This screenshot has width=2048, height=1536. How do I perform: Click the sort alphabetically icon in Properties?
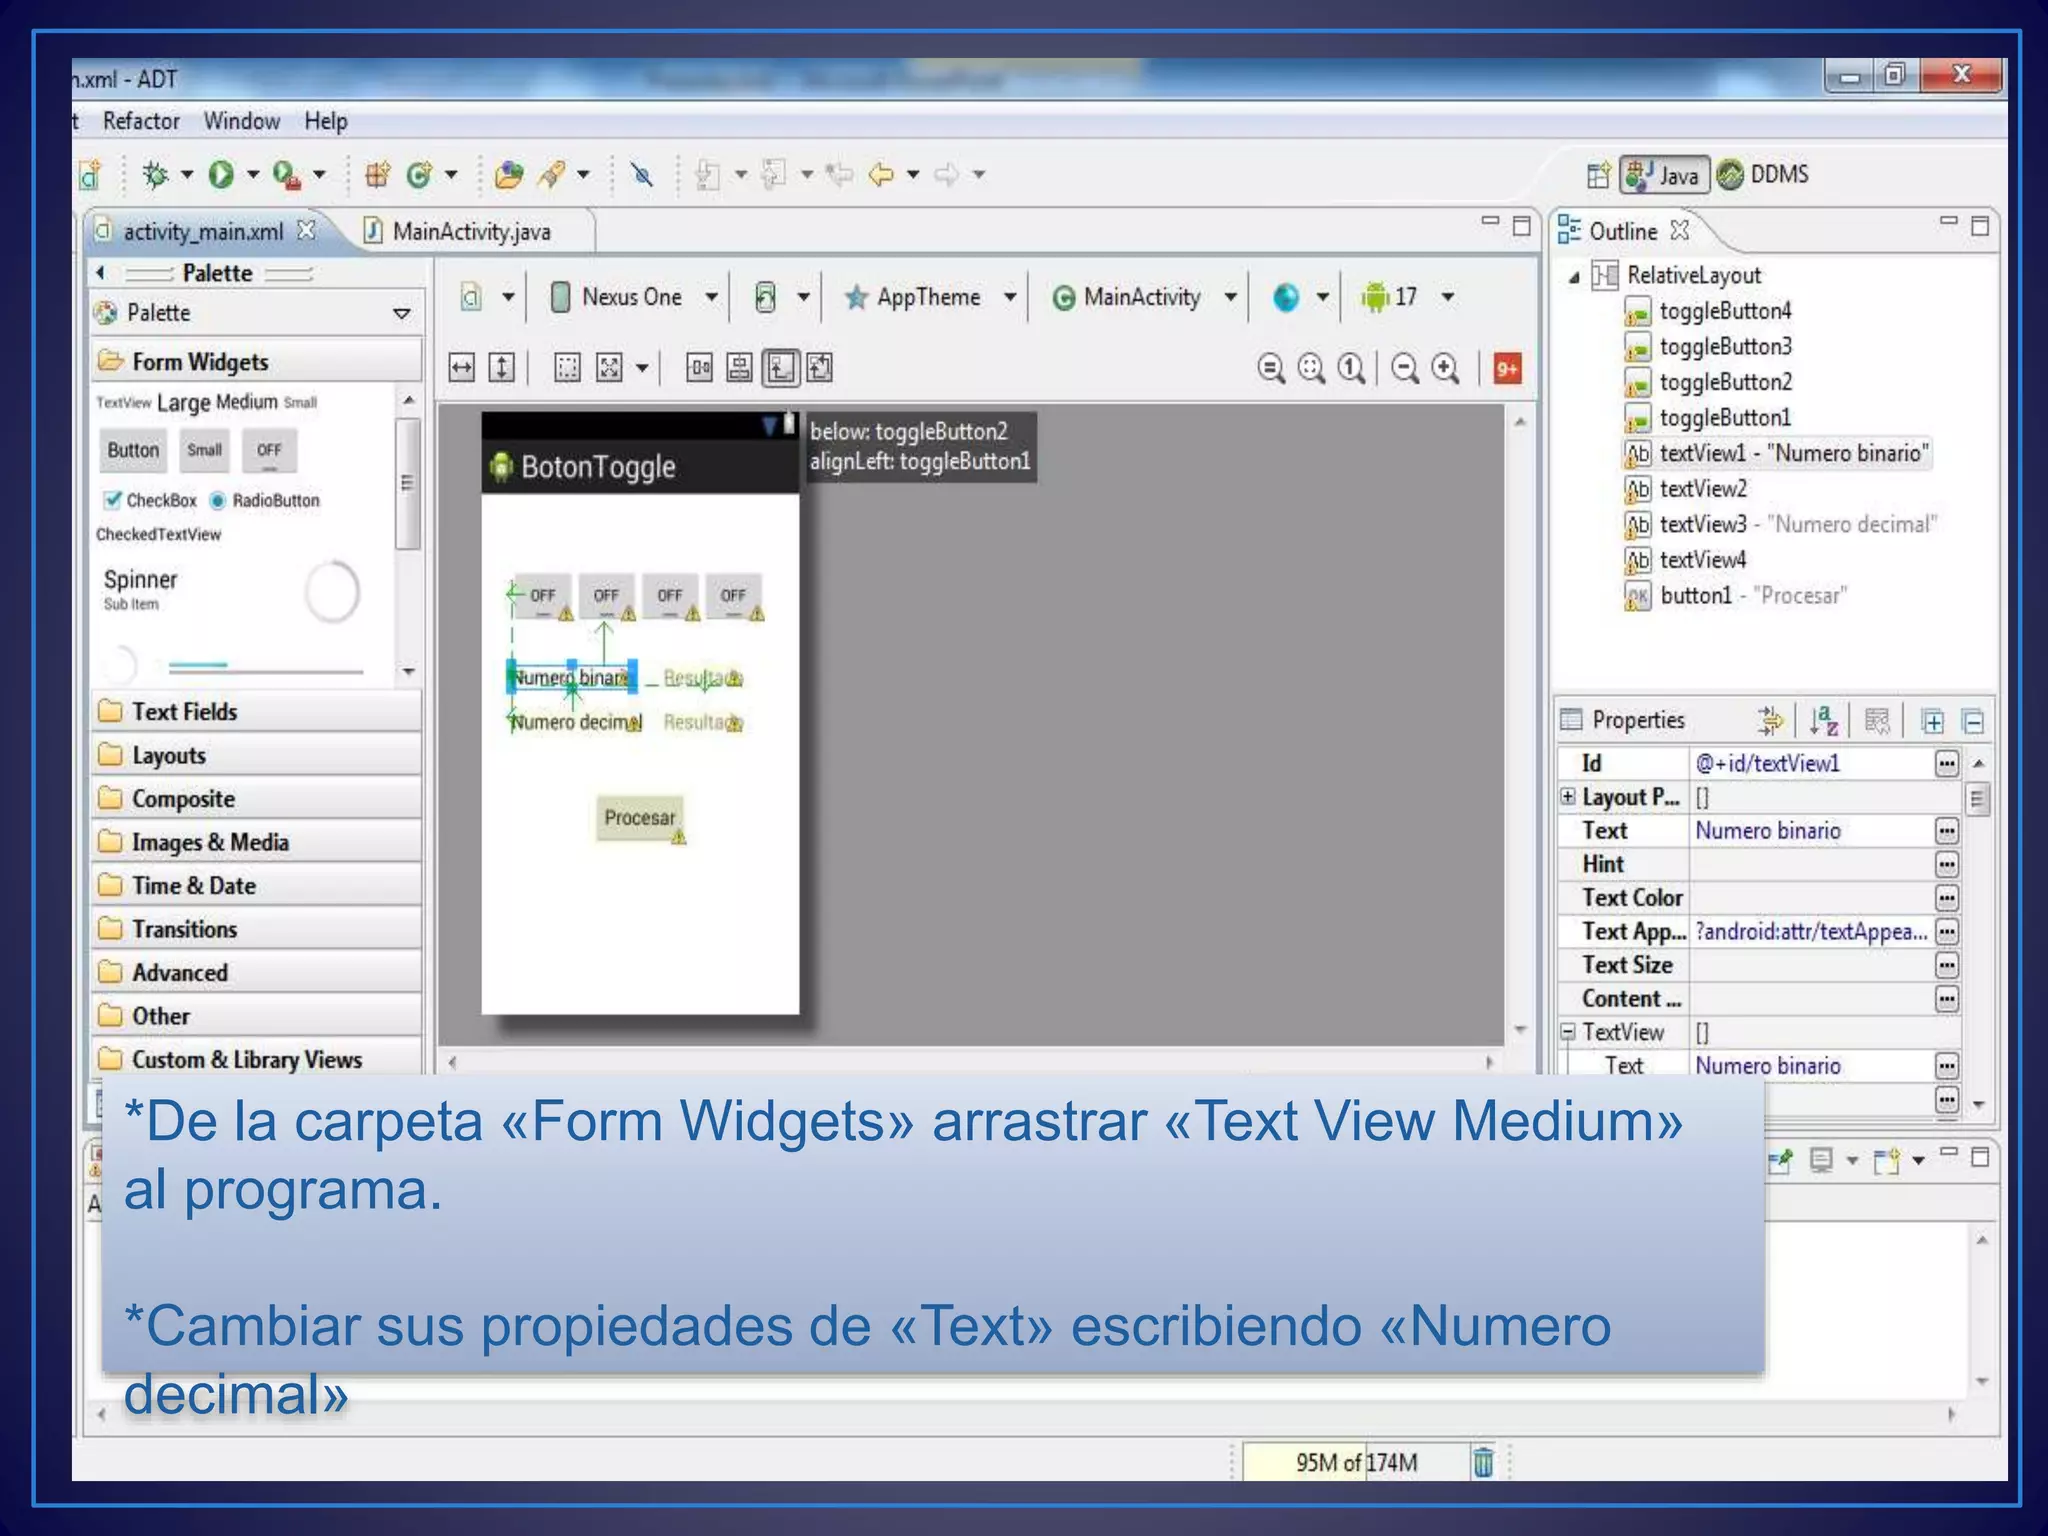(1823, 720)
